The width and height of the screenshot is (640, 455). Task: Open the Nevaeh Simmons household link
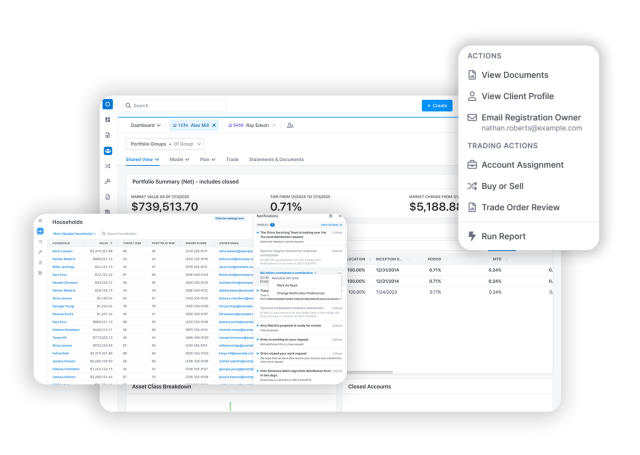coord(65,282)
